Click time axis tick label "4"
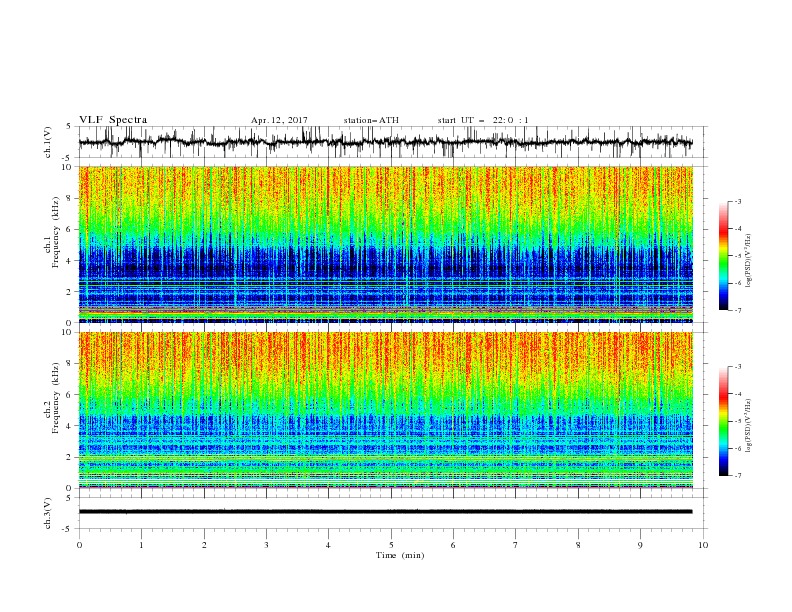 pyautogui.click(x=328, y=545)
